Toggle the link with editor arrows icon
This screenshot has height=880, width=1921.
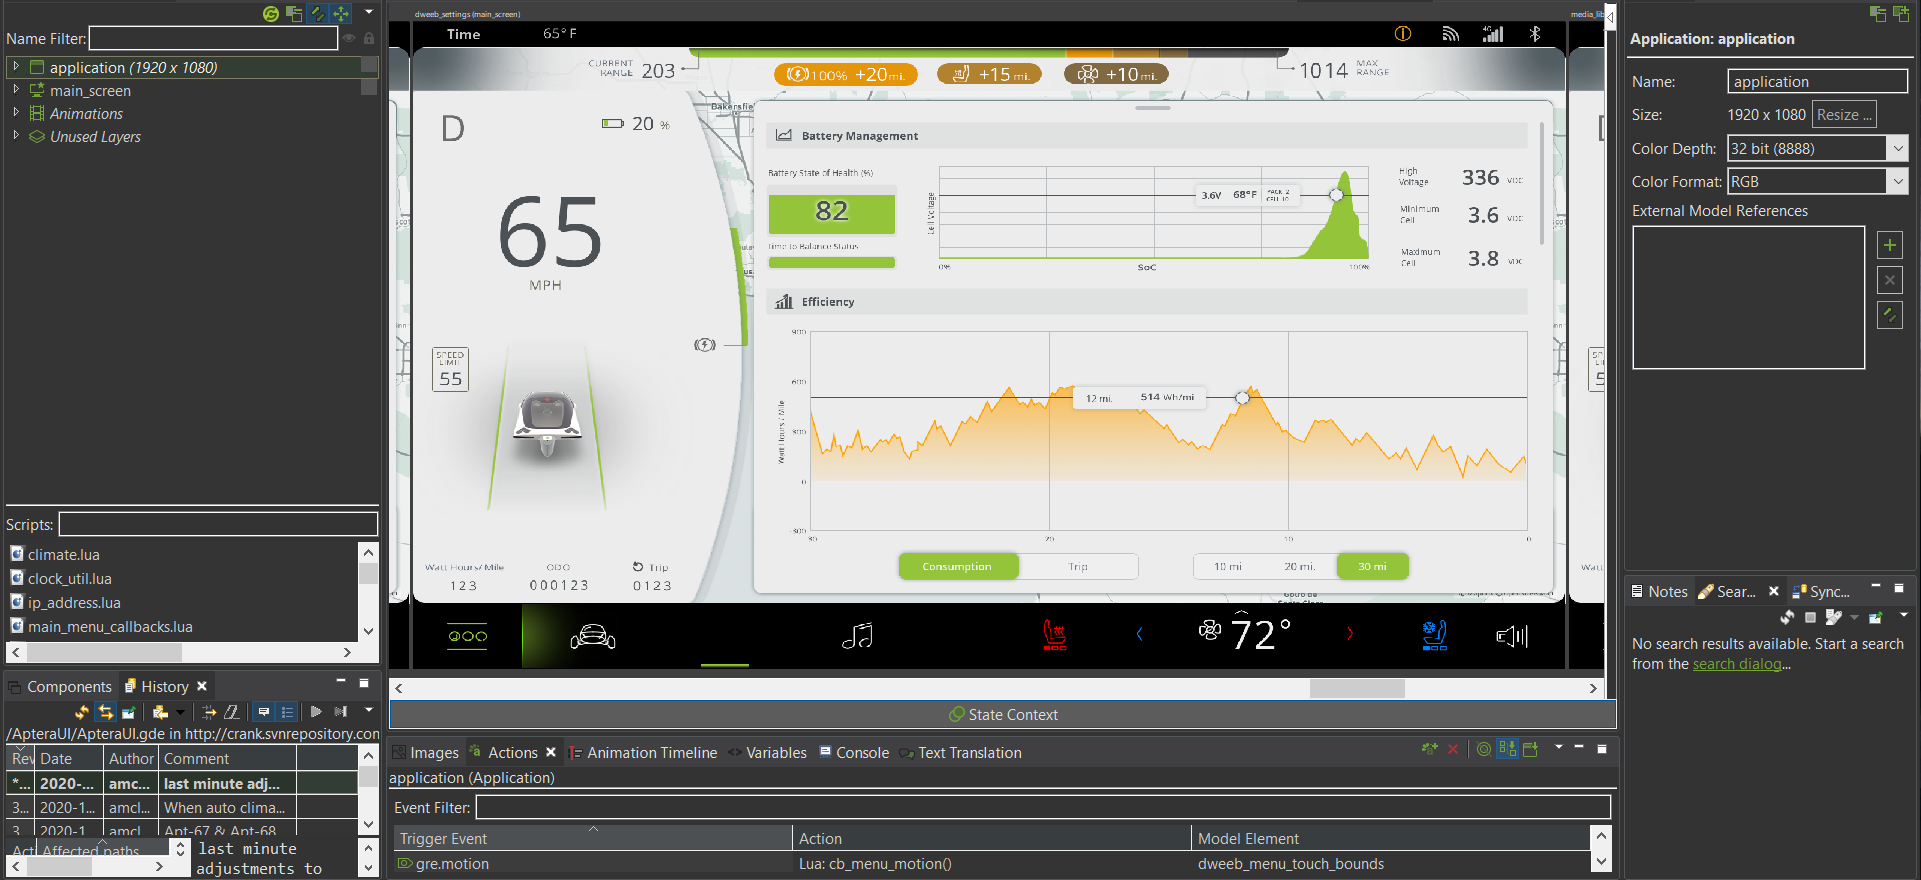point(318,13)
